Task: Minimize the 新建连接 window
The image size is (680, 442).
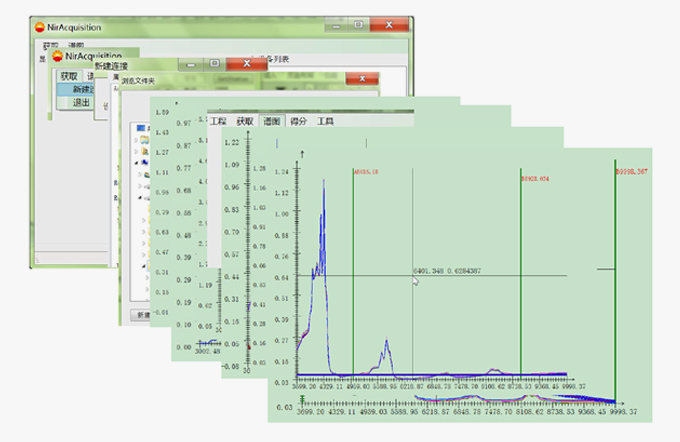Action: 191,64
